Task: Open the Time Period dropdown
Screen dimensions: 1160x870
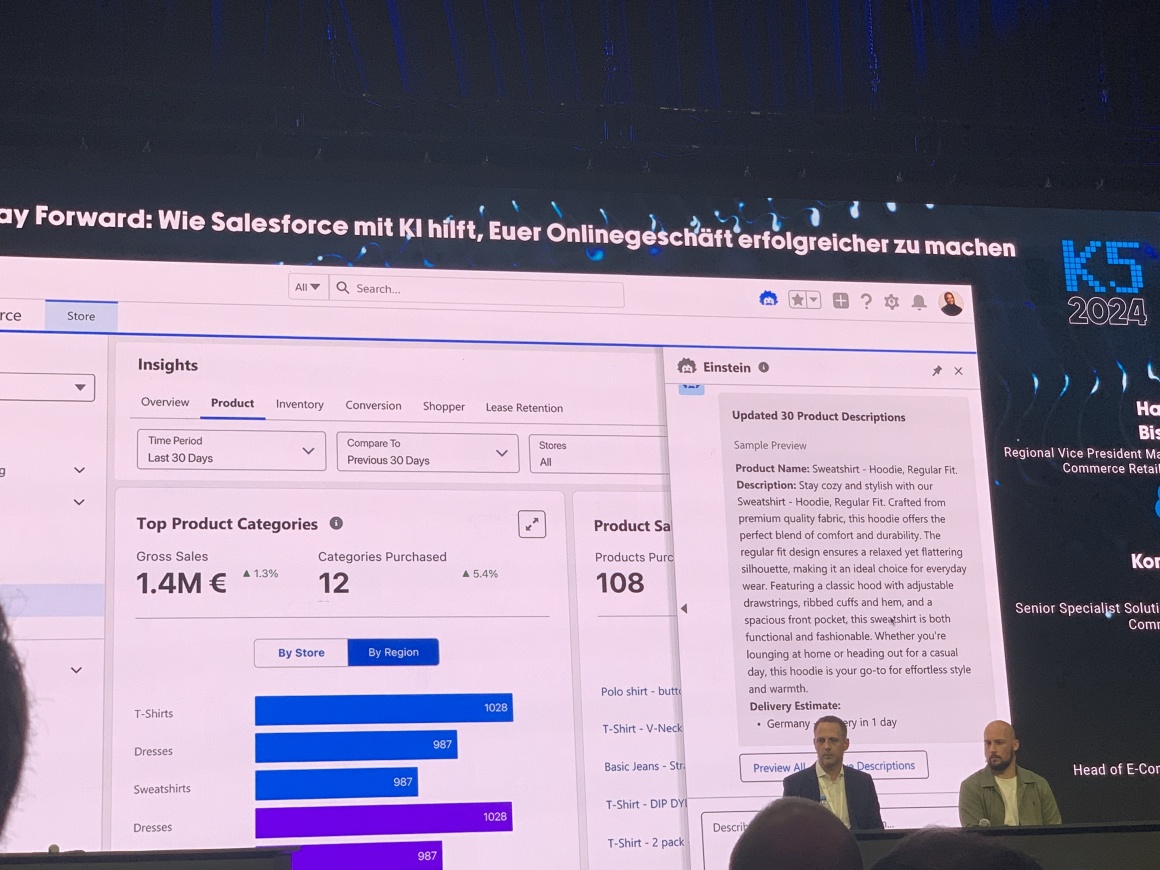Action: [231, 450]
